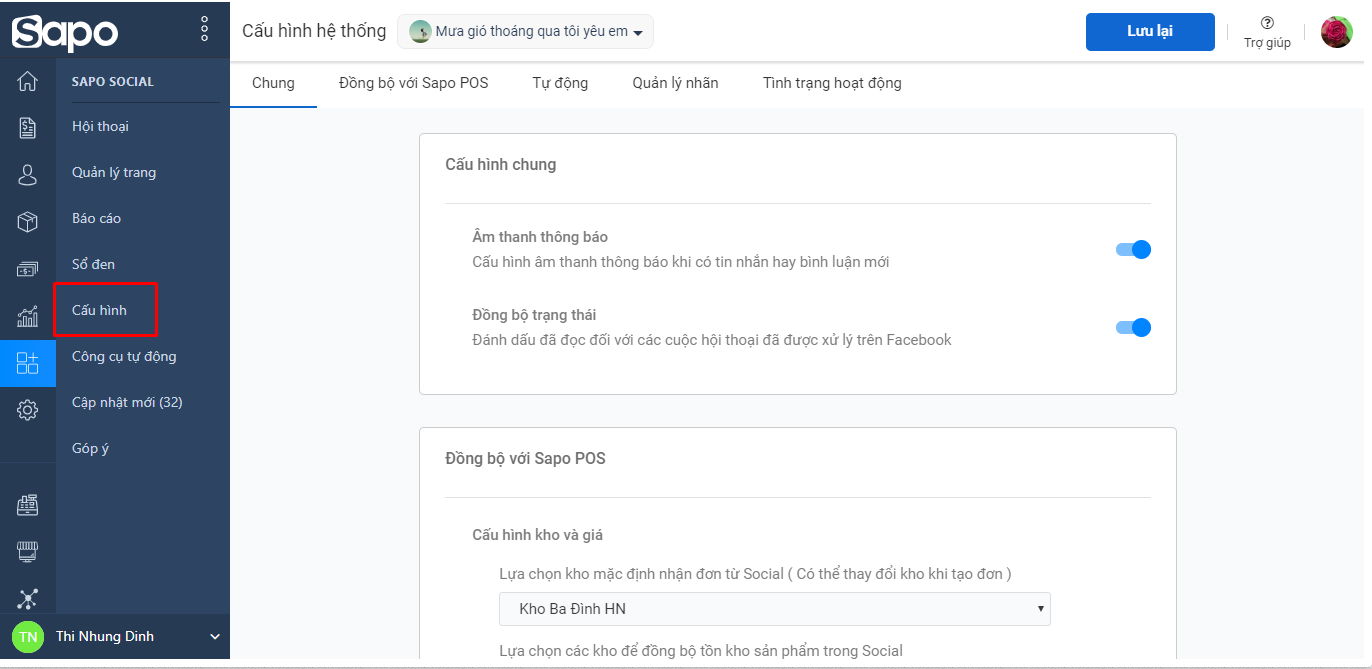
Task: Click the Lưu lại save button
Action: [x=1150, y=32]
